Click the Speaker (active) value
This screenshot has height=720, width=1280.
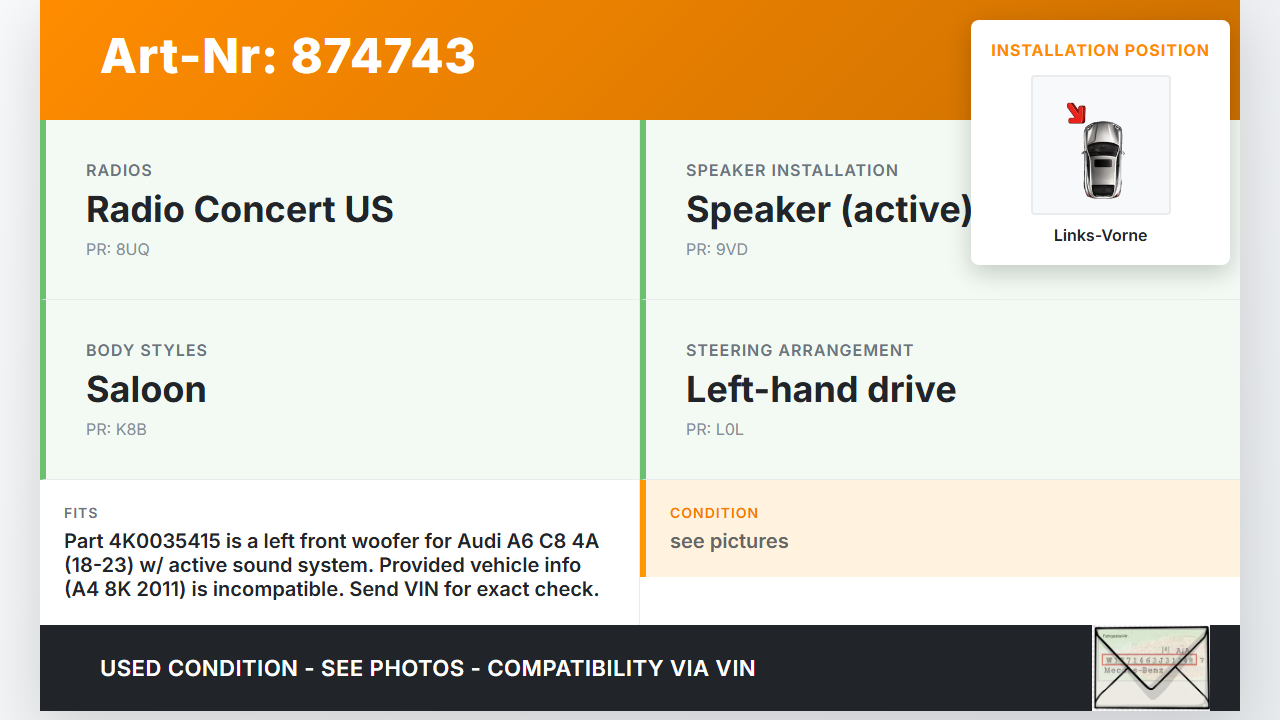point(829,210)
